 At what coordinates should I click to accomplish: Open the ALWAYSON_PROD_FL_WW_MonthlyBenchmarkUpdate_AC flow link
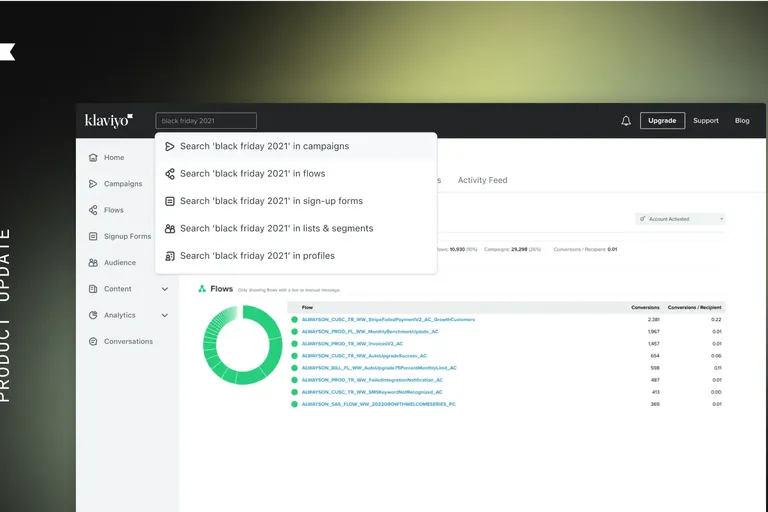coord(370,332)
